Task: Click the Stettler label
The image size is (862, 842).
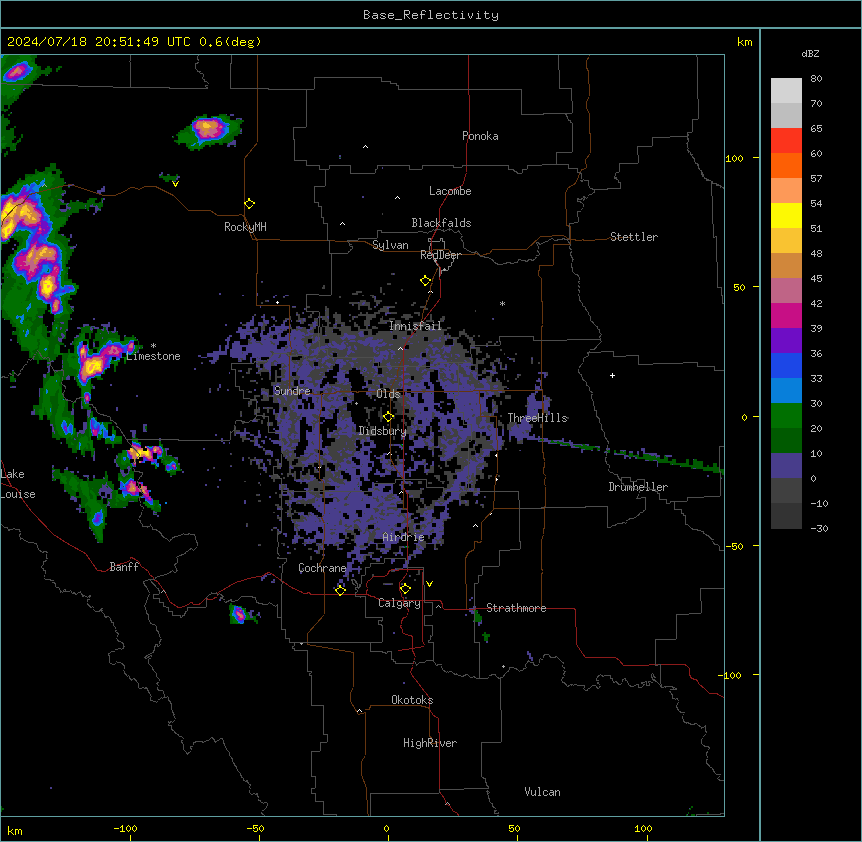Action: pos(633,237)
